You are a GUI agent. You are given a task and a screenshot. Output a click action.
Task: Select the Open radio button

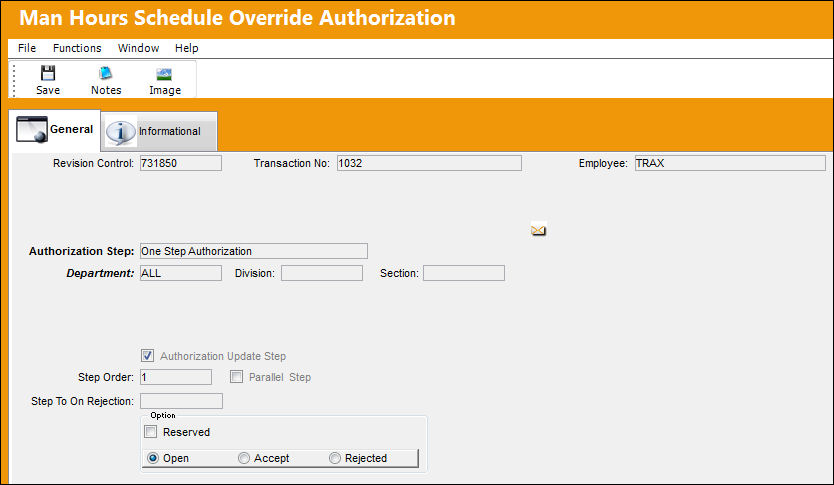coord(153,458)
